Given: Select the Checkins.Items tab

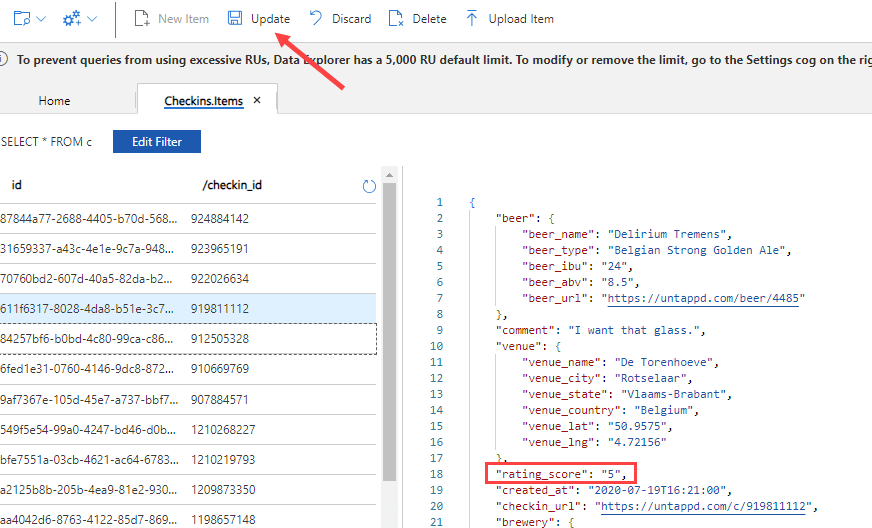Looking at the screenshot, I should (x=203, y=101).
